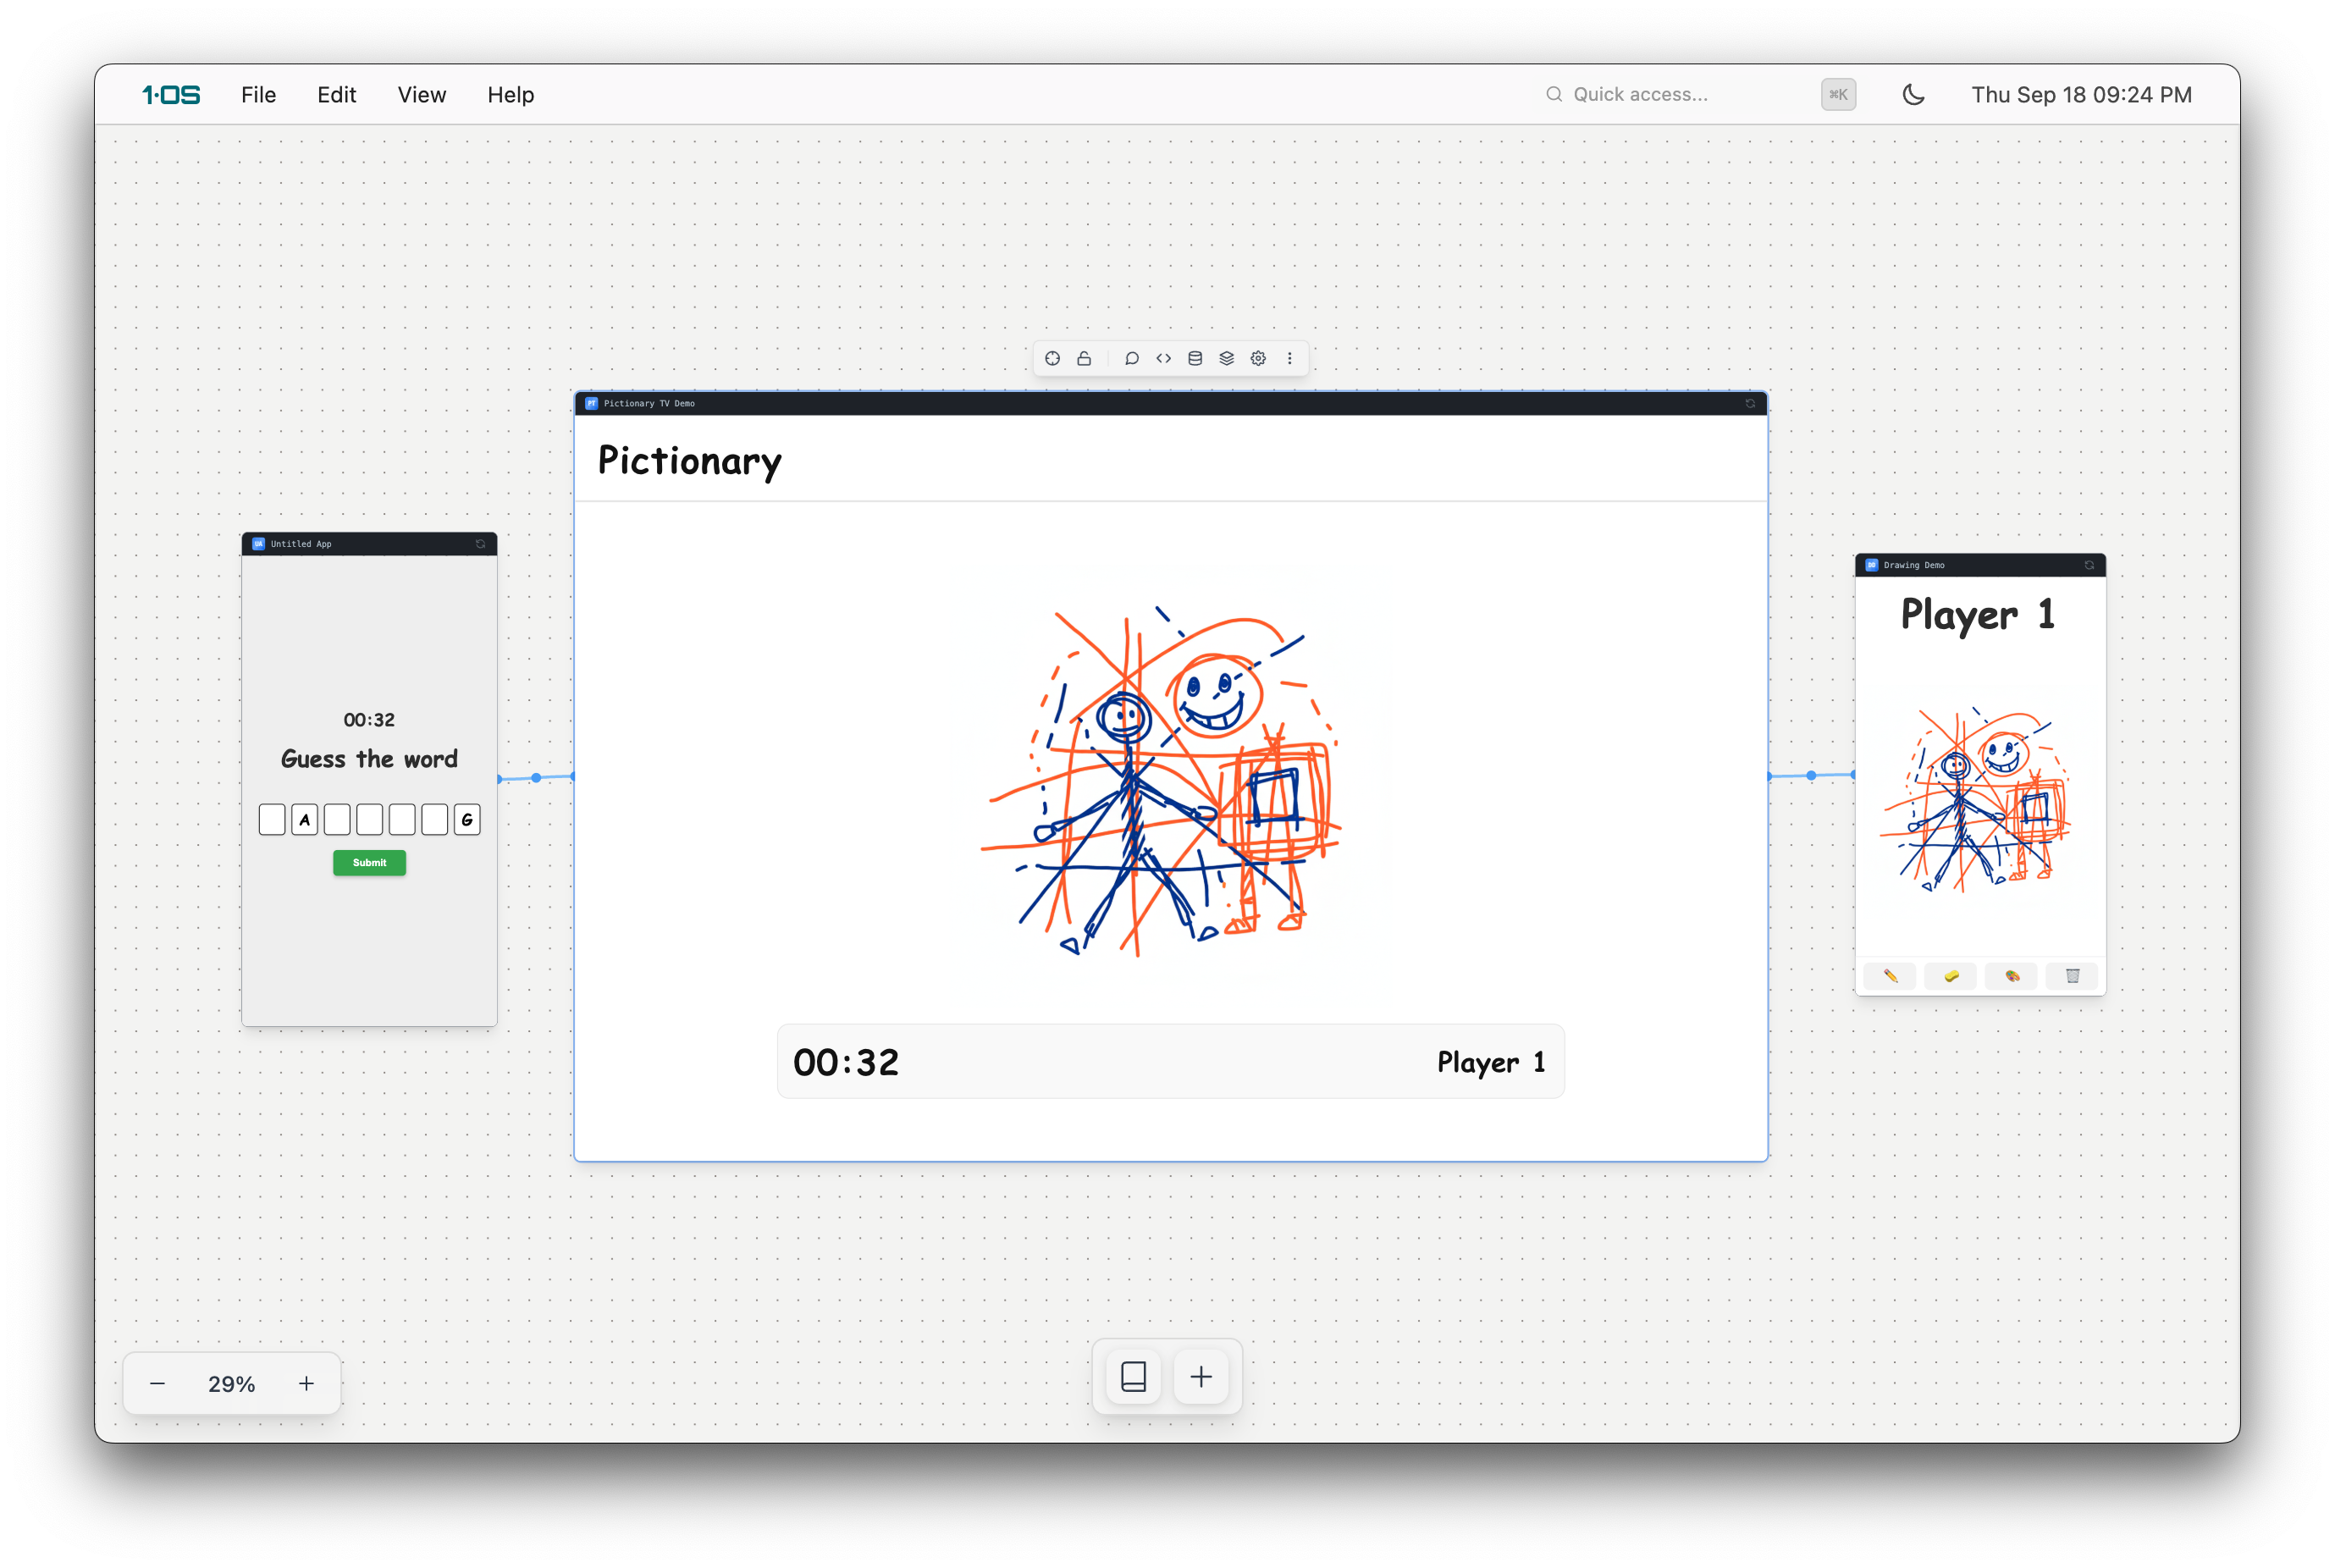The image size is (2335, 1568).
Task: Select the pencil drawing tool
Action: pyautogui.click(x=1890, y=976)
